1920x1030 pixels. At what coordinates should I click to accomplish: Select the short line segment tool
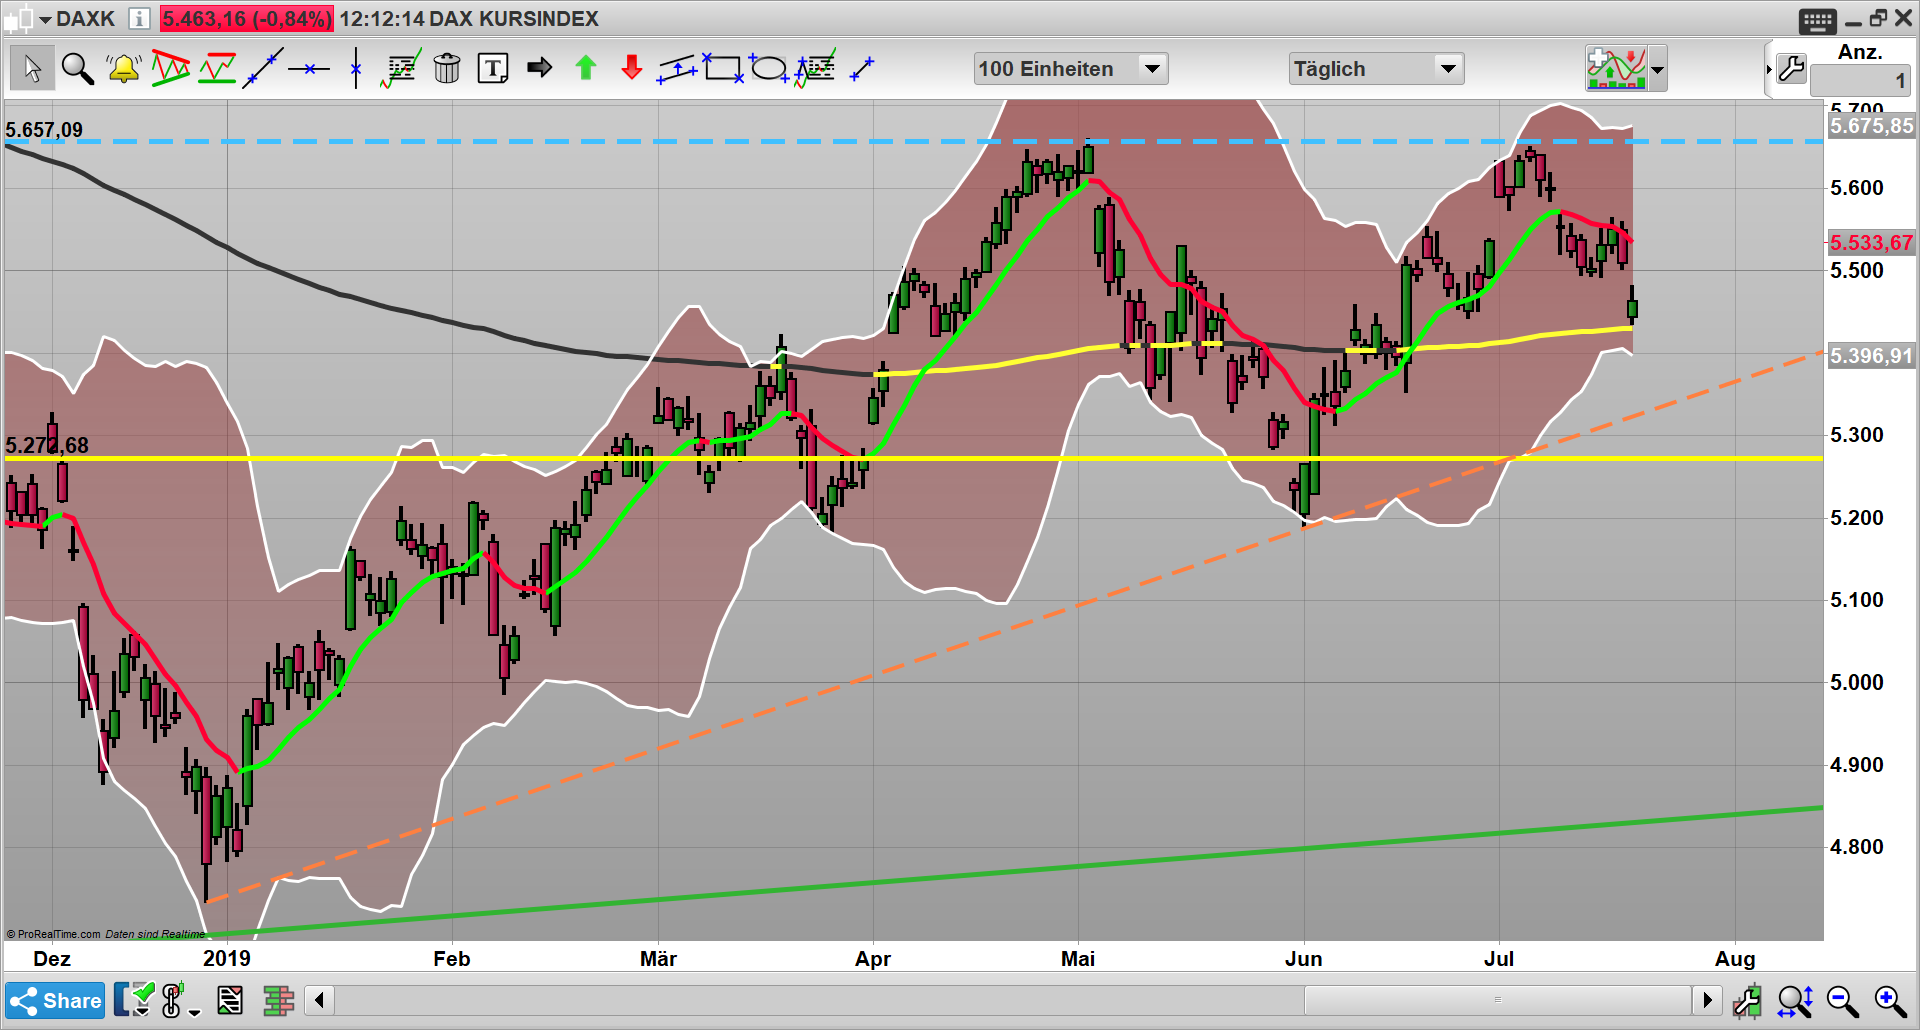pyautogui.click(x=862, y=69)
